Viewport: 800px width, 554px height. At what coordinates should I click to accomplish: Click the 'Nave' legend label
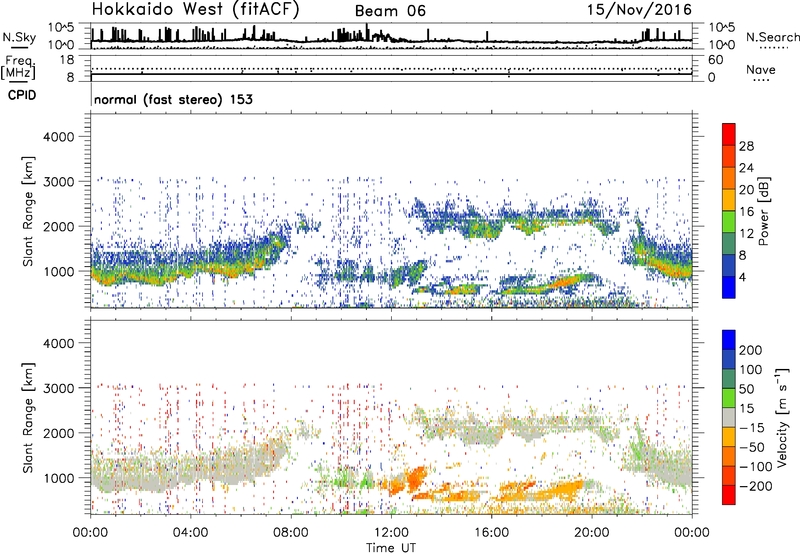[x=761, y=69]
